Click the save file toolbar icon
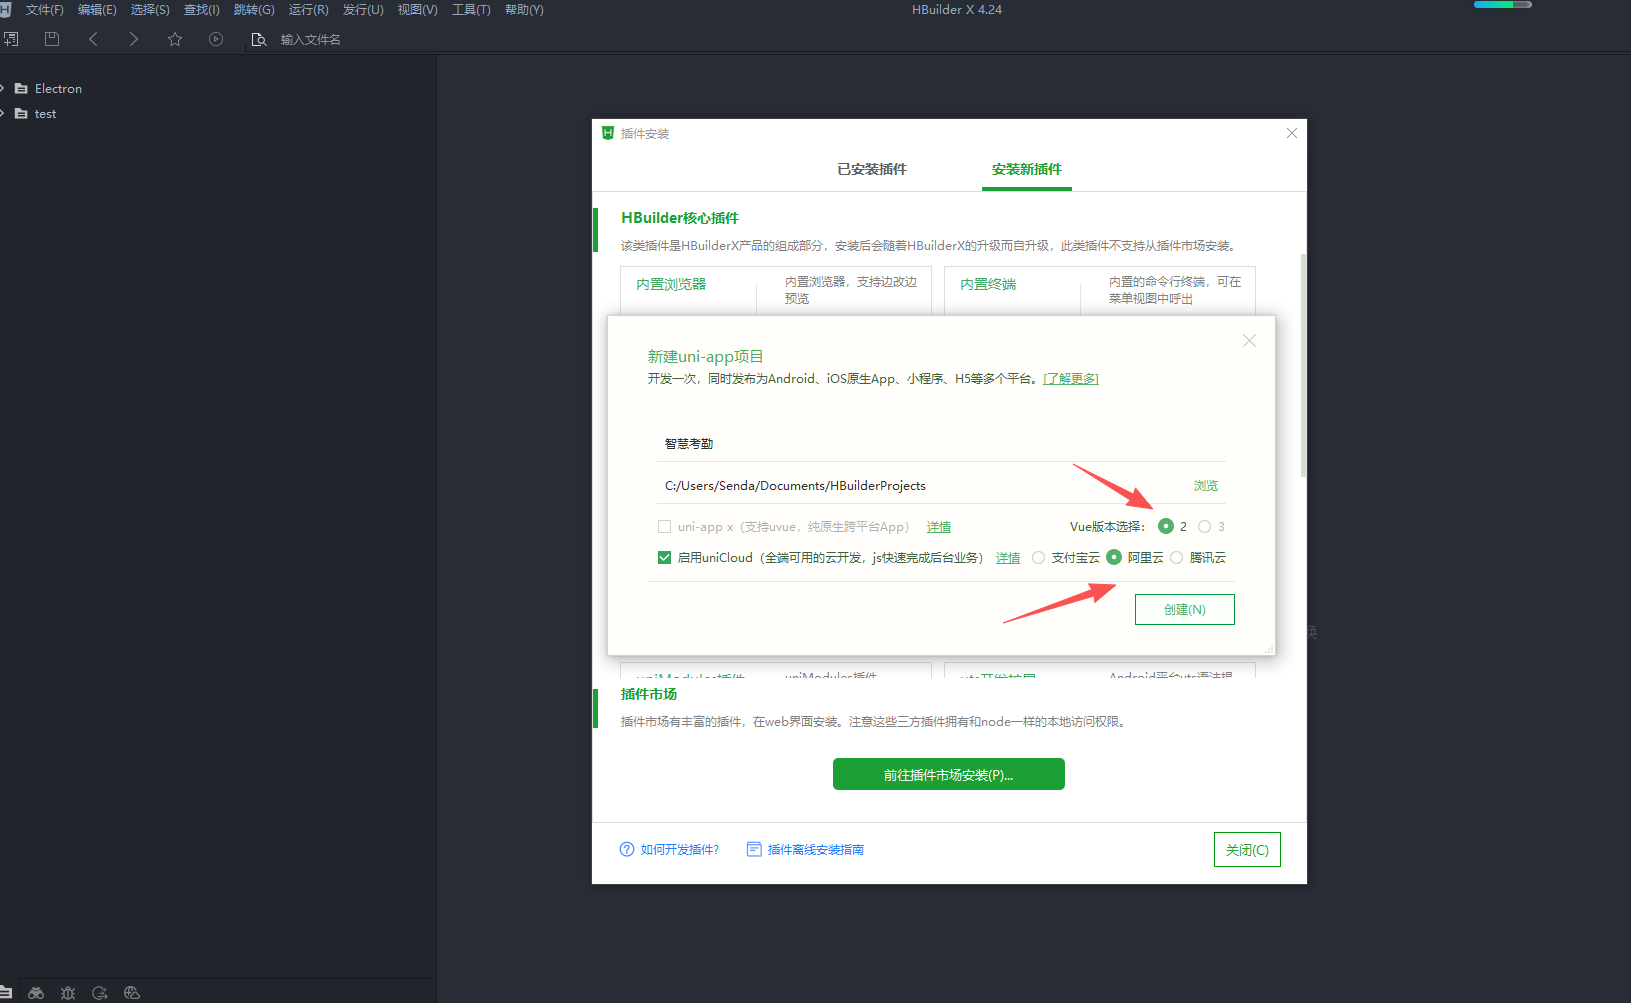 click(x=52, y=39)
